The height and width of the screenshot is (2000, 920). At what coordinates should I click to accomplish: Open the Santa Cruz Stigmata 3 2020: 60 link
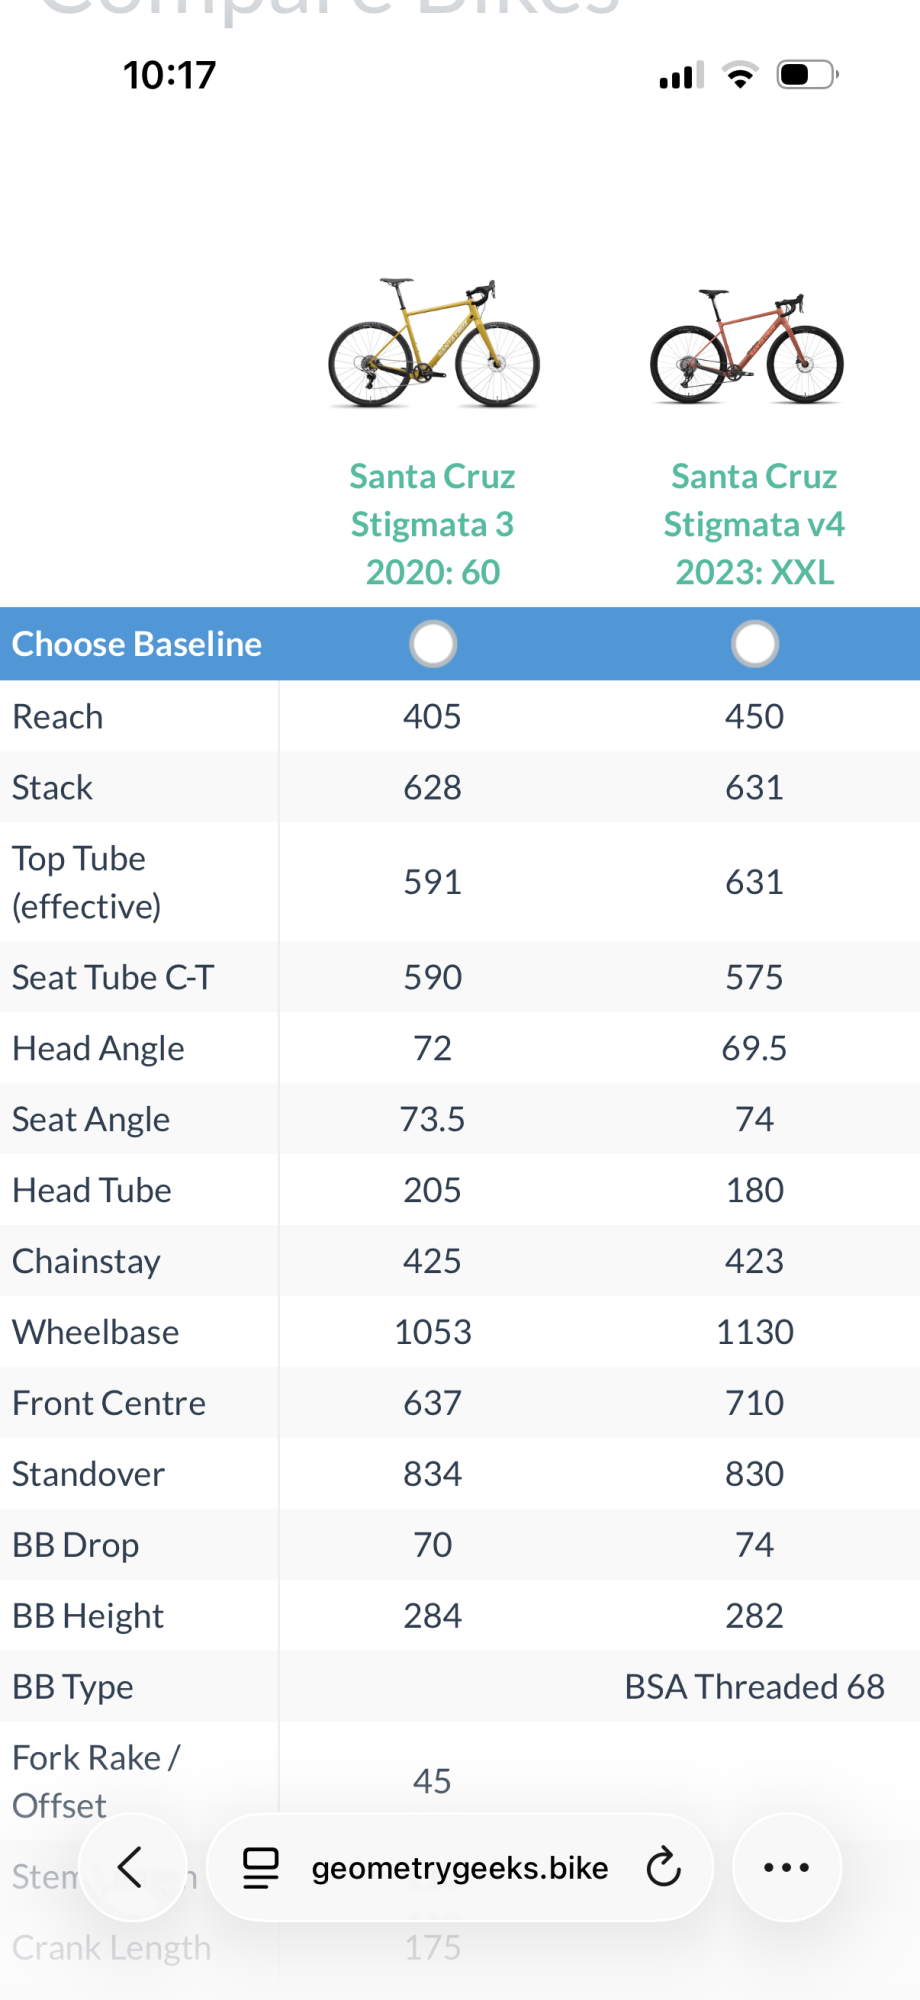(433, 524)
